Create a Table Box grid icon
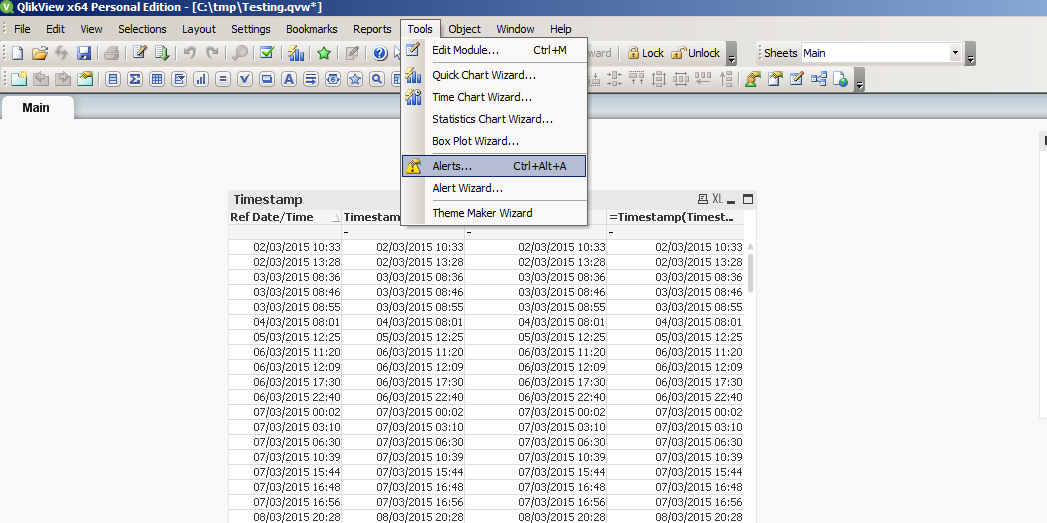The height and width of the screenshot is (523, 1047). click(x=157, y=79)
